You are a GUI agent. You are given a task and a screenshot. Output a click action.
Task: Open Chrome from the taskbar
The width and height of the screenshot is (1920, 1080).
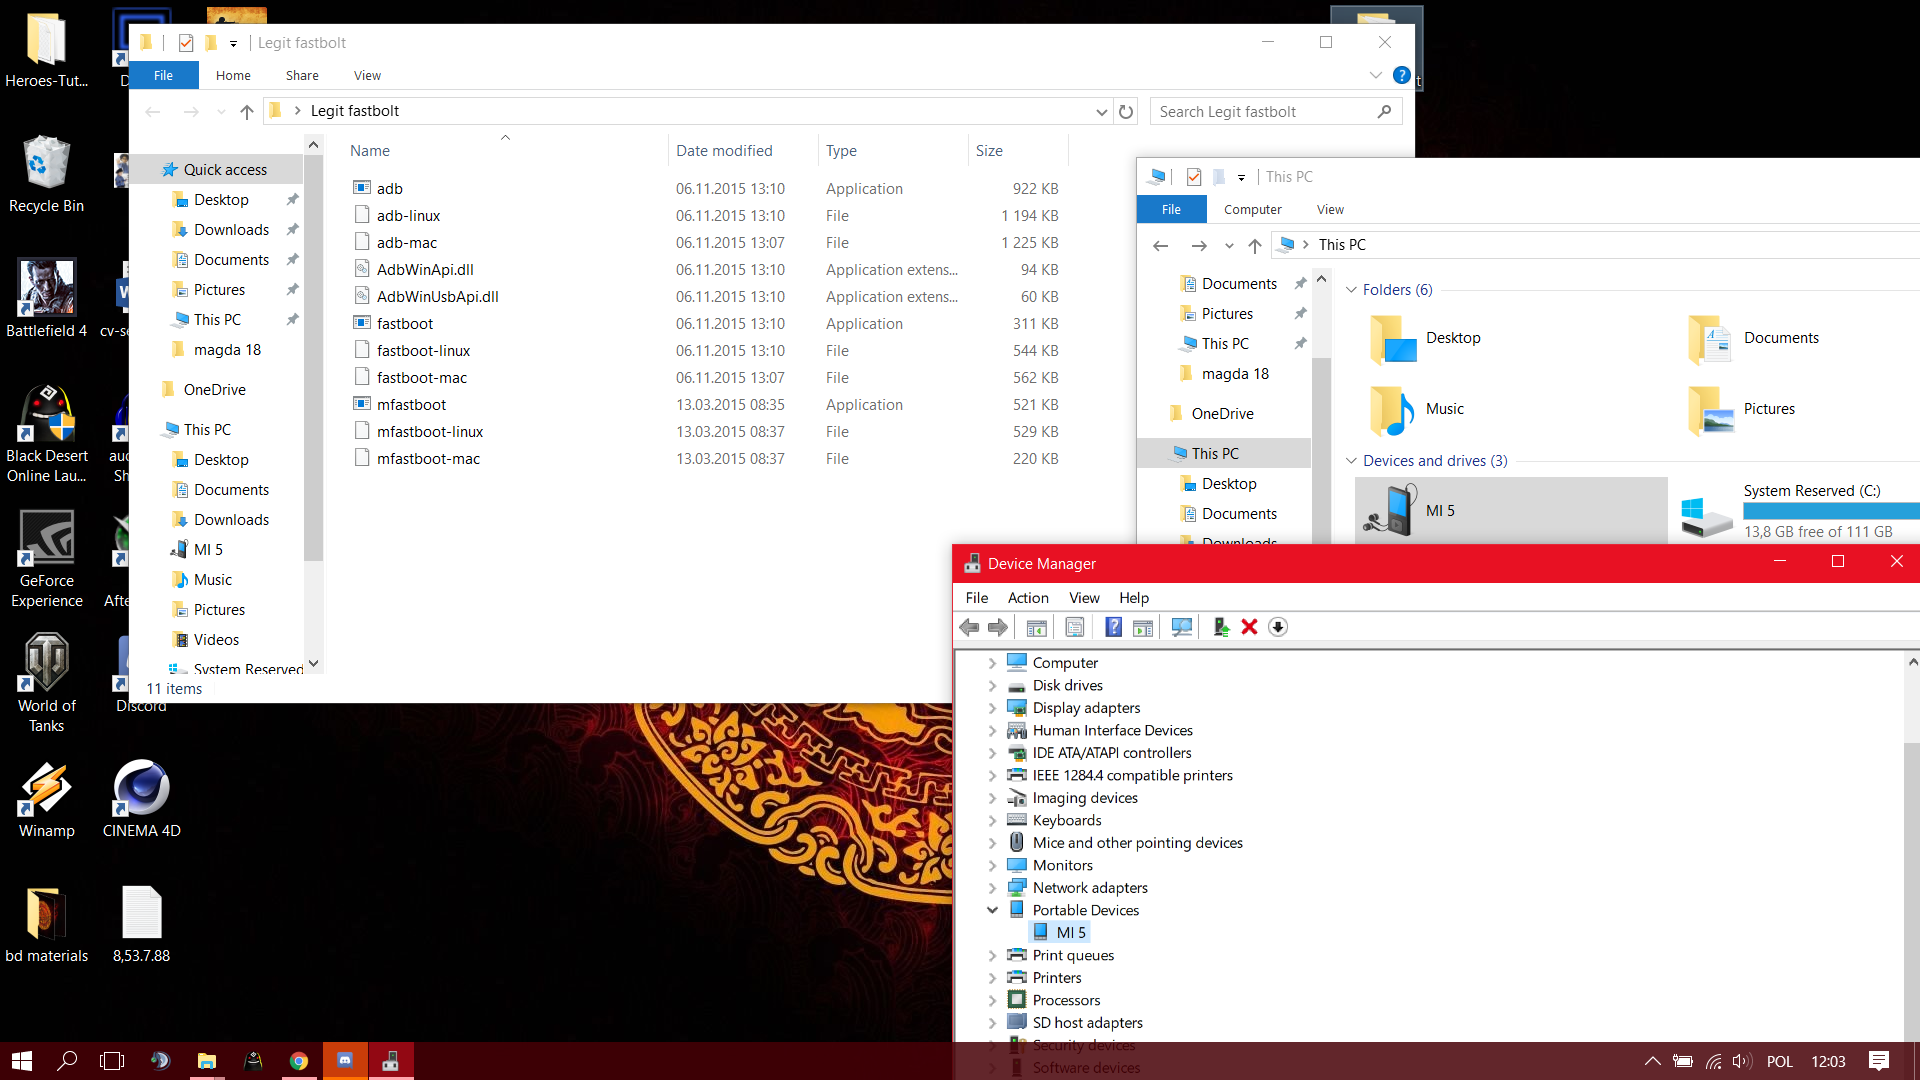coord(299,1061)
